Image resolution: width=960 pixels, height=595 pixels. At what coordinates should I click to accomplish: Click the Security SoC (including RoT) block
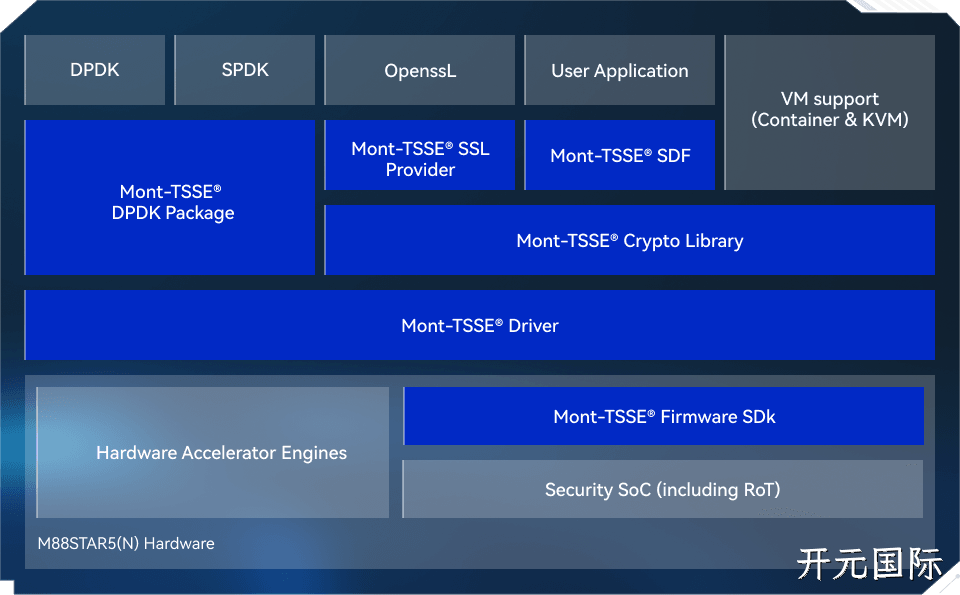(663, 489)
